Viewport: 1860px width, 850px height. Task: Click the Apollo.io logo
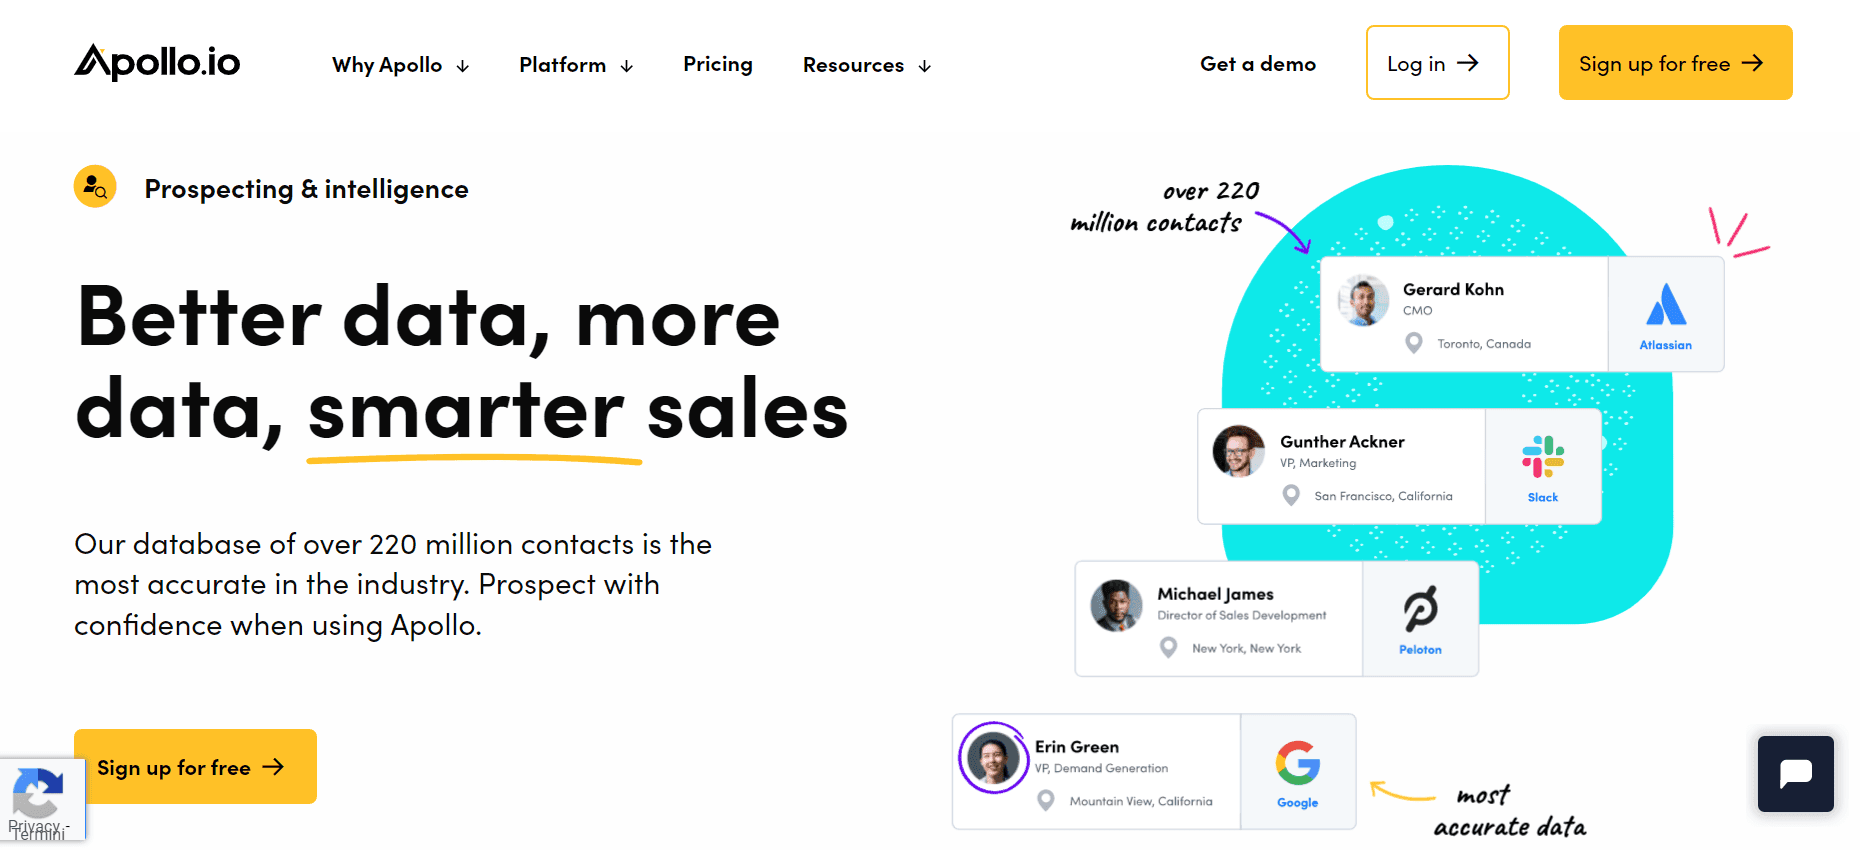coord(156,62)
